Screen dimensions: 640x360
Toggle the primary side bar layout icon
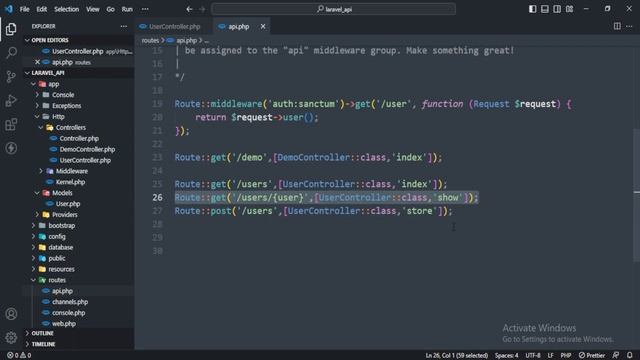[x=532, y=9]
